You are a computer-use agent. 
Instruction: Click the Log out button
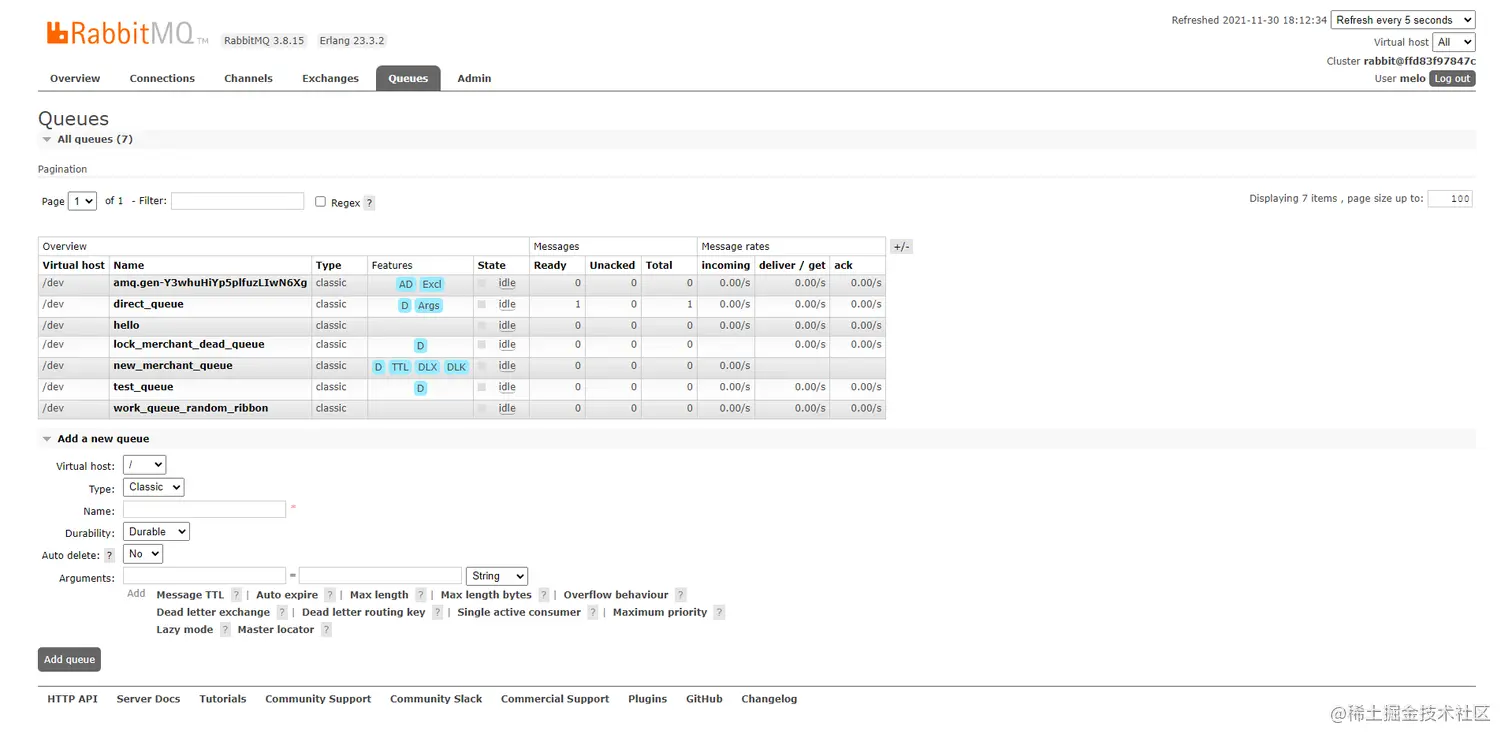coord(1452,79)
